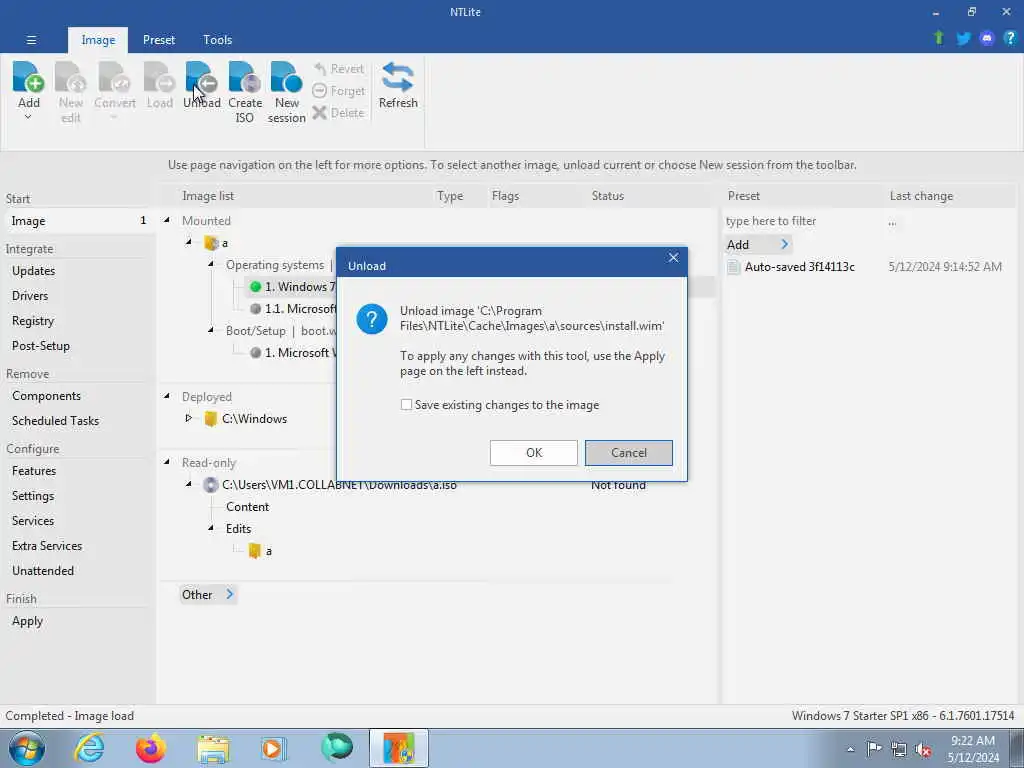Screen dimensions: 1024x768
Task: Launch Internet Explorer from the taskbar
Action: (x=89, y=748)
